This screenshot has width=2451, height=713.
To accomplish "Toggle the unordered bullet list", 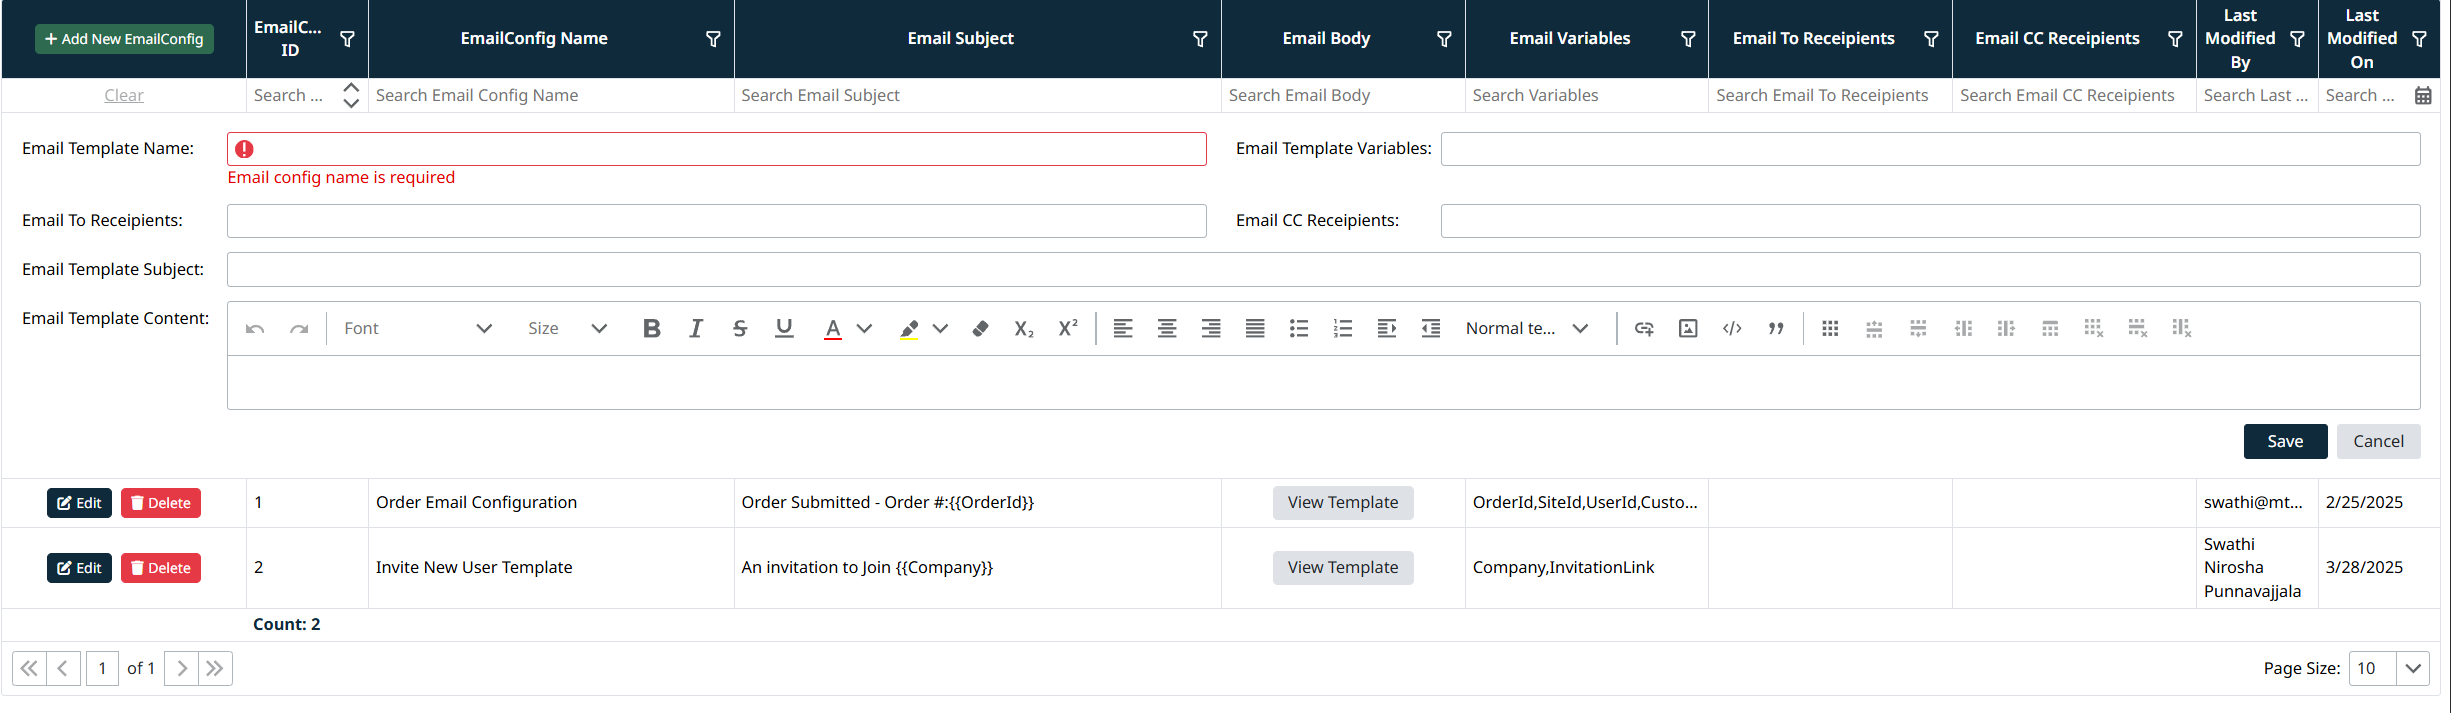I will [x=1299, y=328].
